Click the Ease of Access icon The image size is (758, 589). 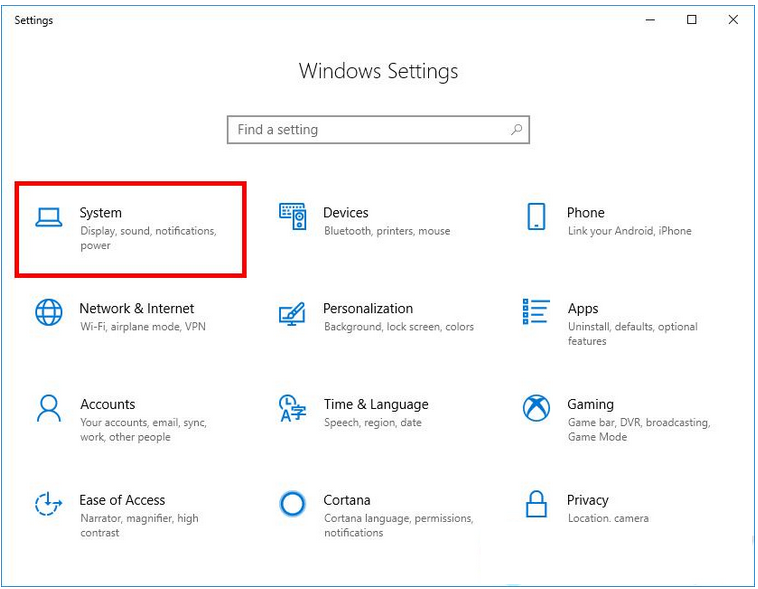coord(48,503)
